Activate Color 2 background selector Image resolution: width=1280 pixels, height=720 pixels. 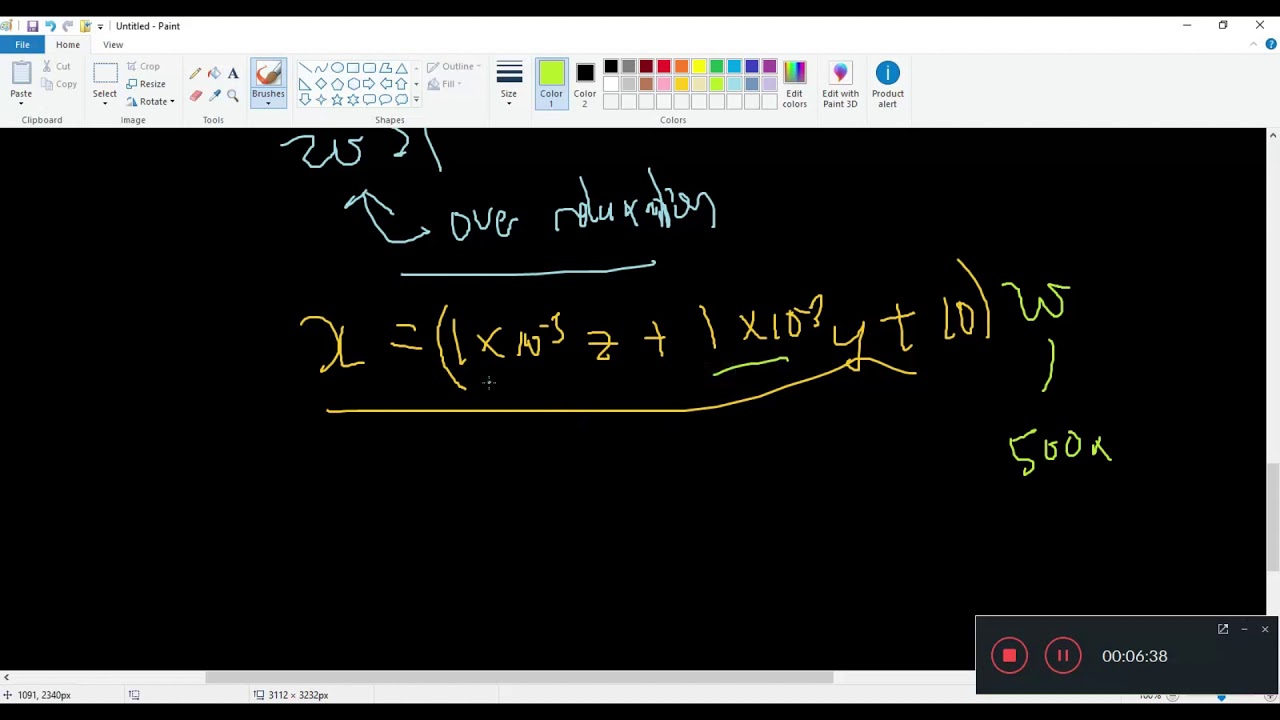[x=585, y=85]
